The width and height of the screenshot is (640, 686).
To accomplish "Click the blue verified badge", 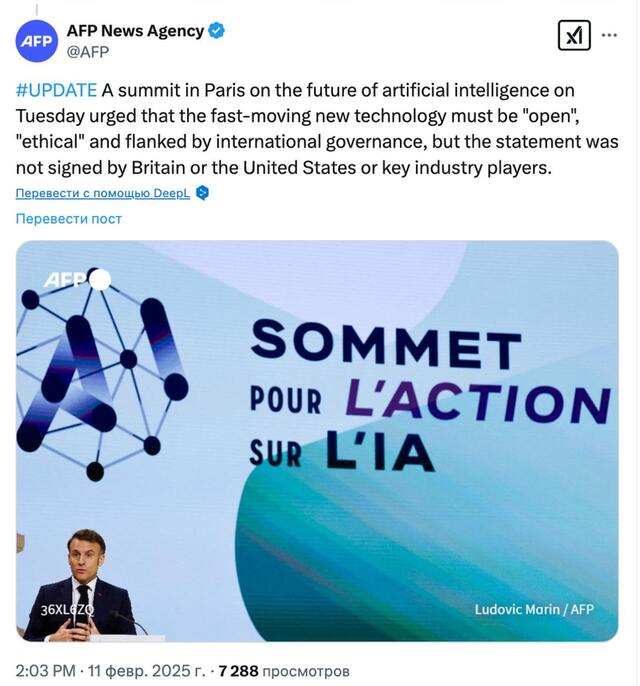I will pyautogui.click(x=217, y=31).
